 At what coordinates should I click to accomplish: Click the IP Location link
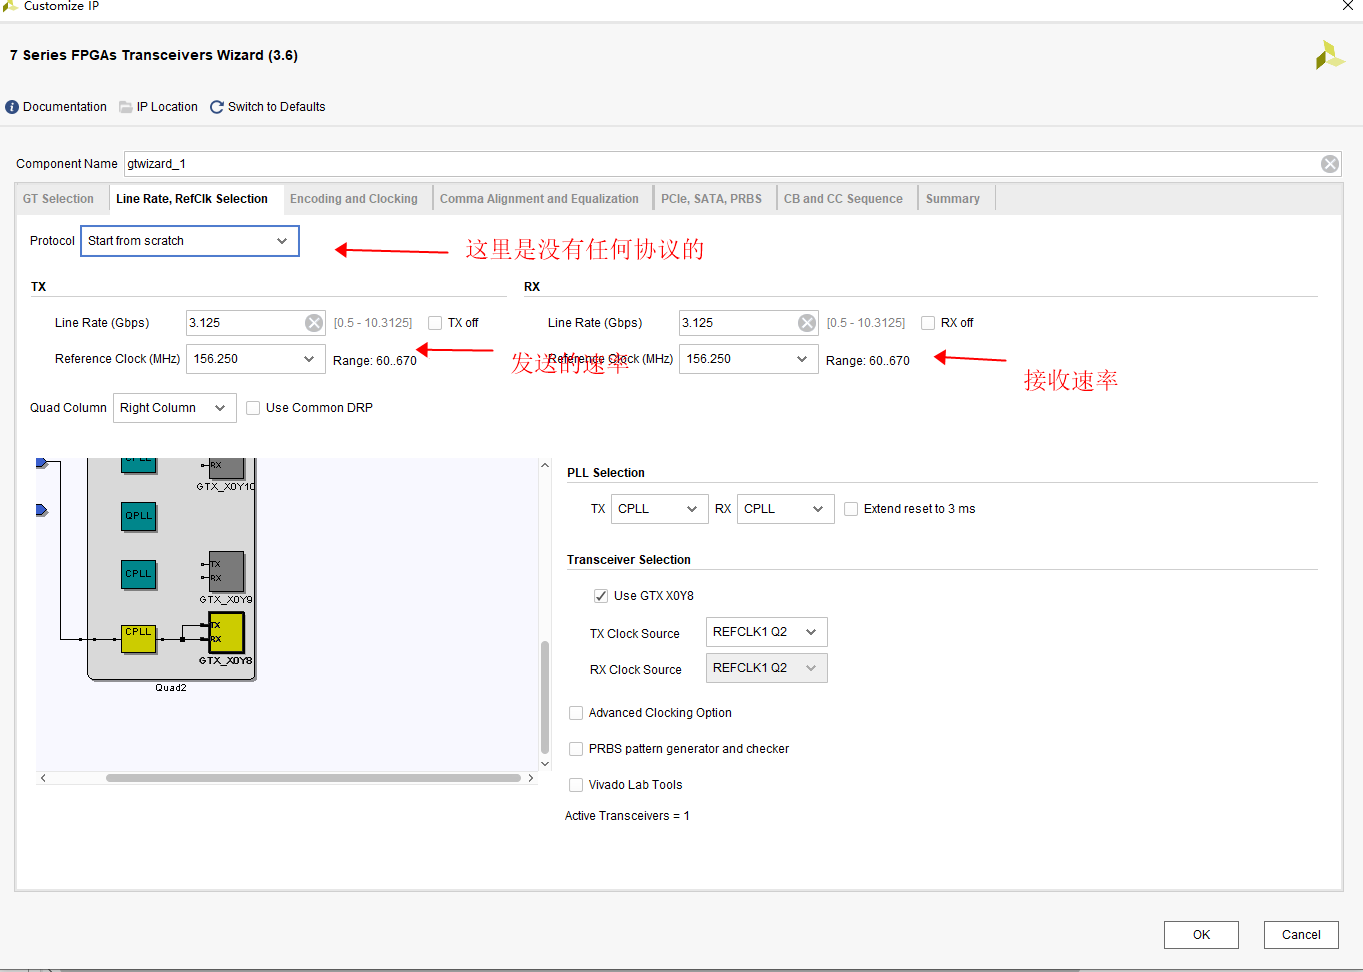point(167,107)
